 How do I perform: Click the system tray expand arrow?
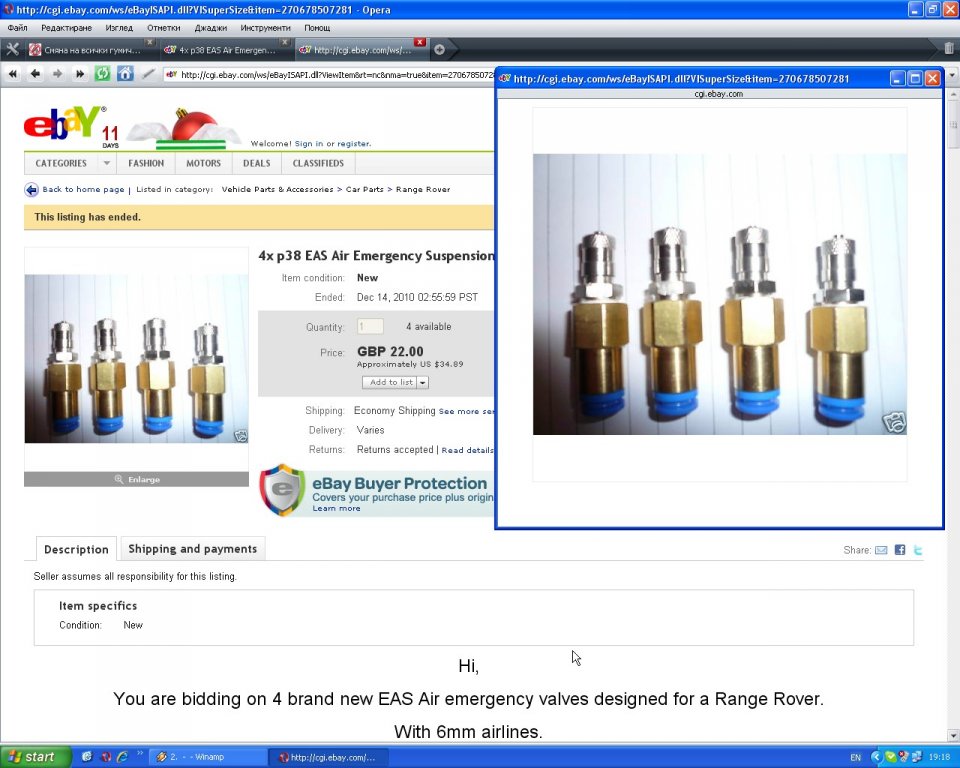[x=876, y=758]
